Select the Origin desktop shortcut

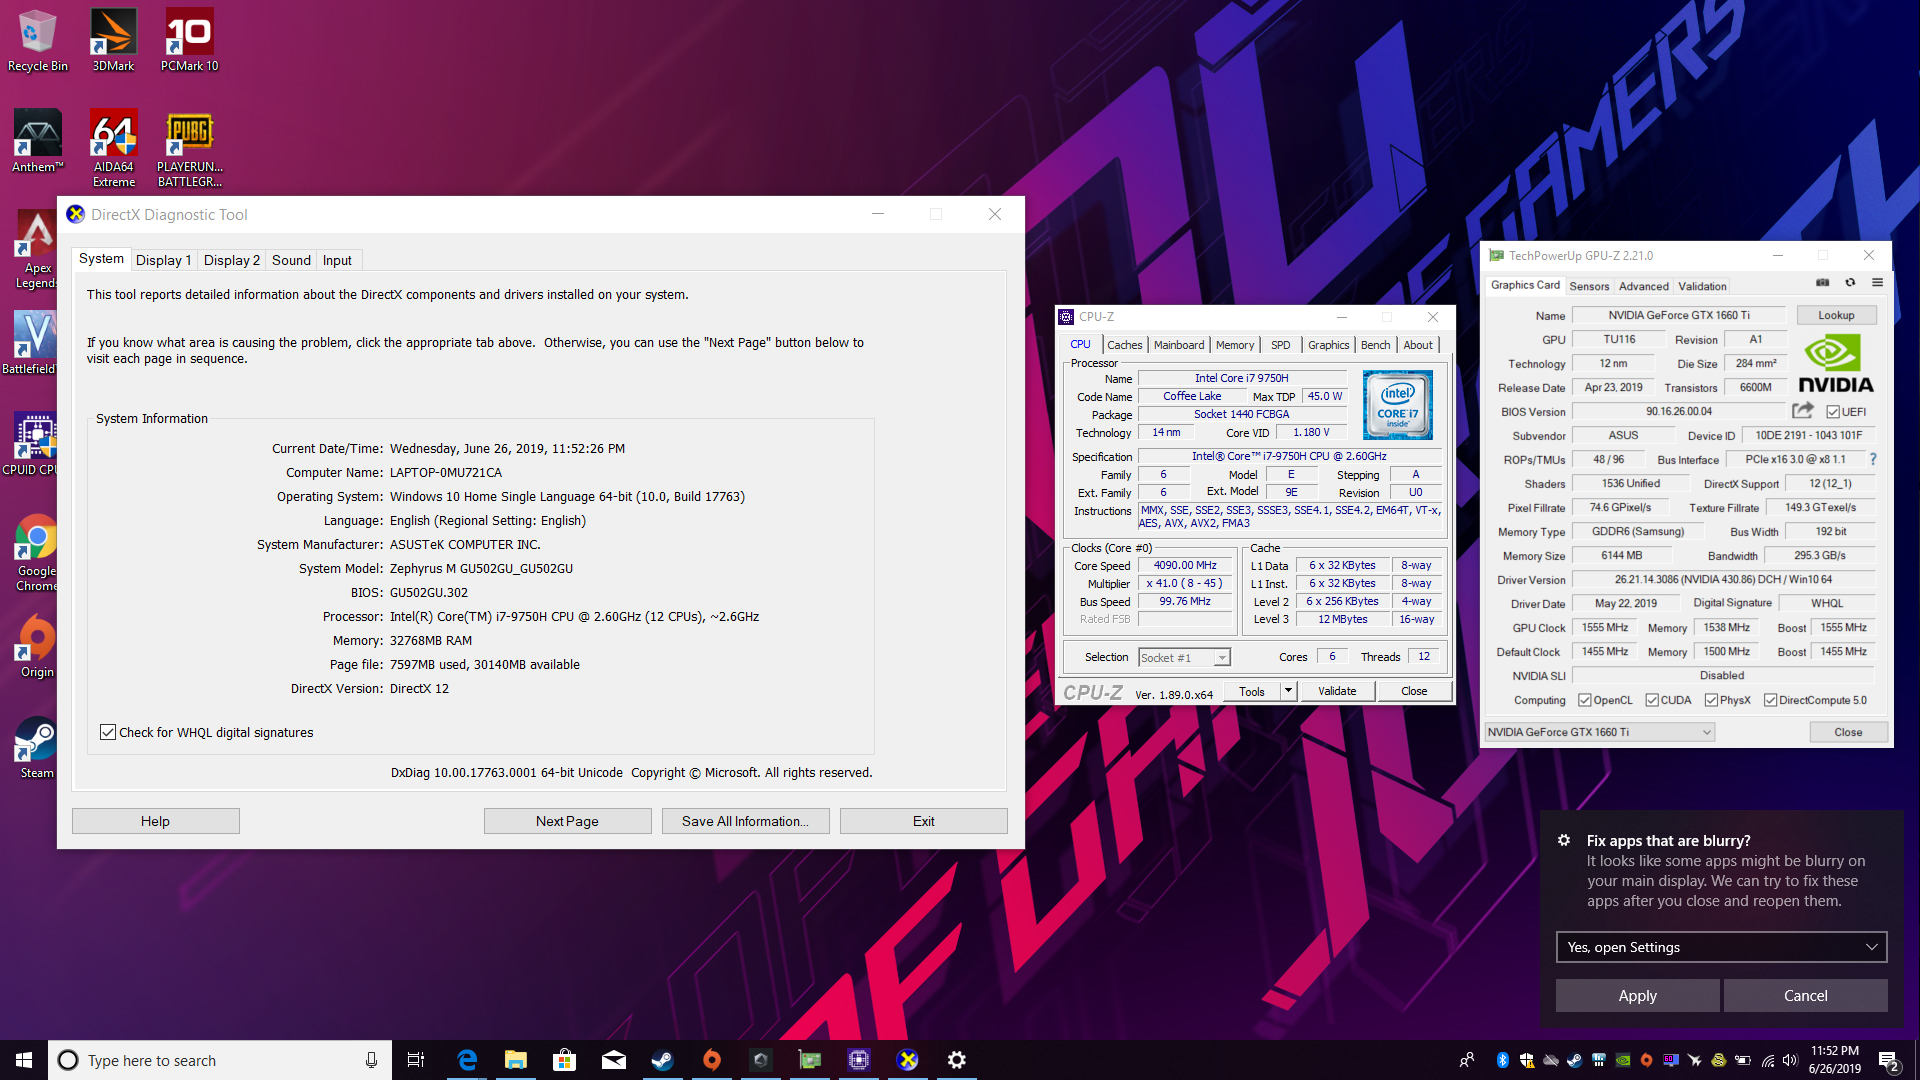37,646
